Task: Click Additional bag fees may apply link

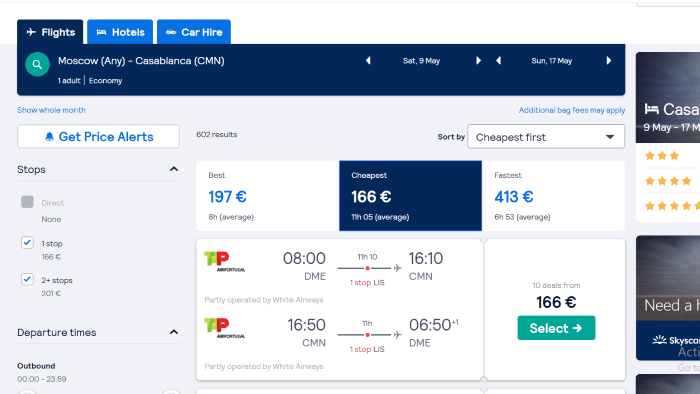Action: [572, 110]
